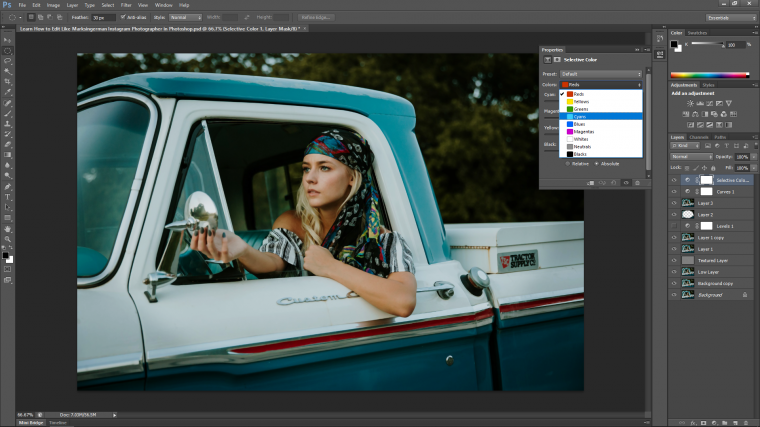This screenshot has height=427, width=760.
Task: Open the layer Kind filter dropdown
Action: (x=685, y=145)
